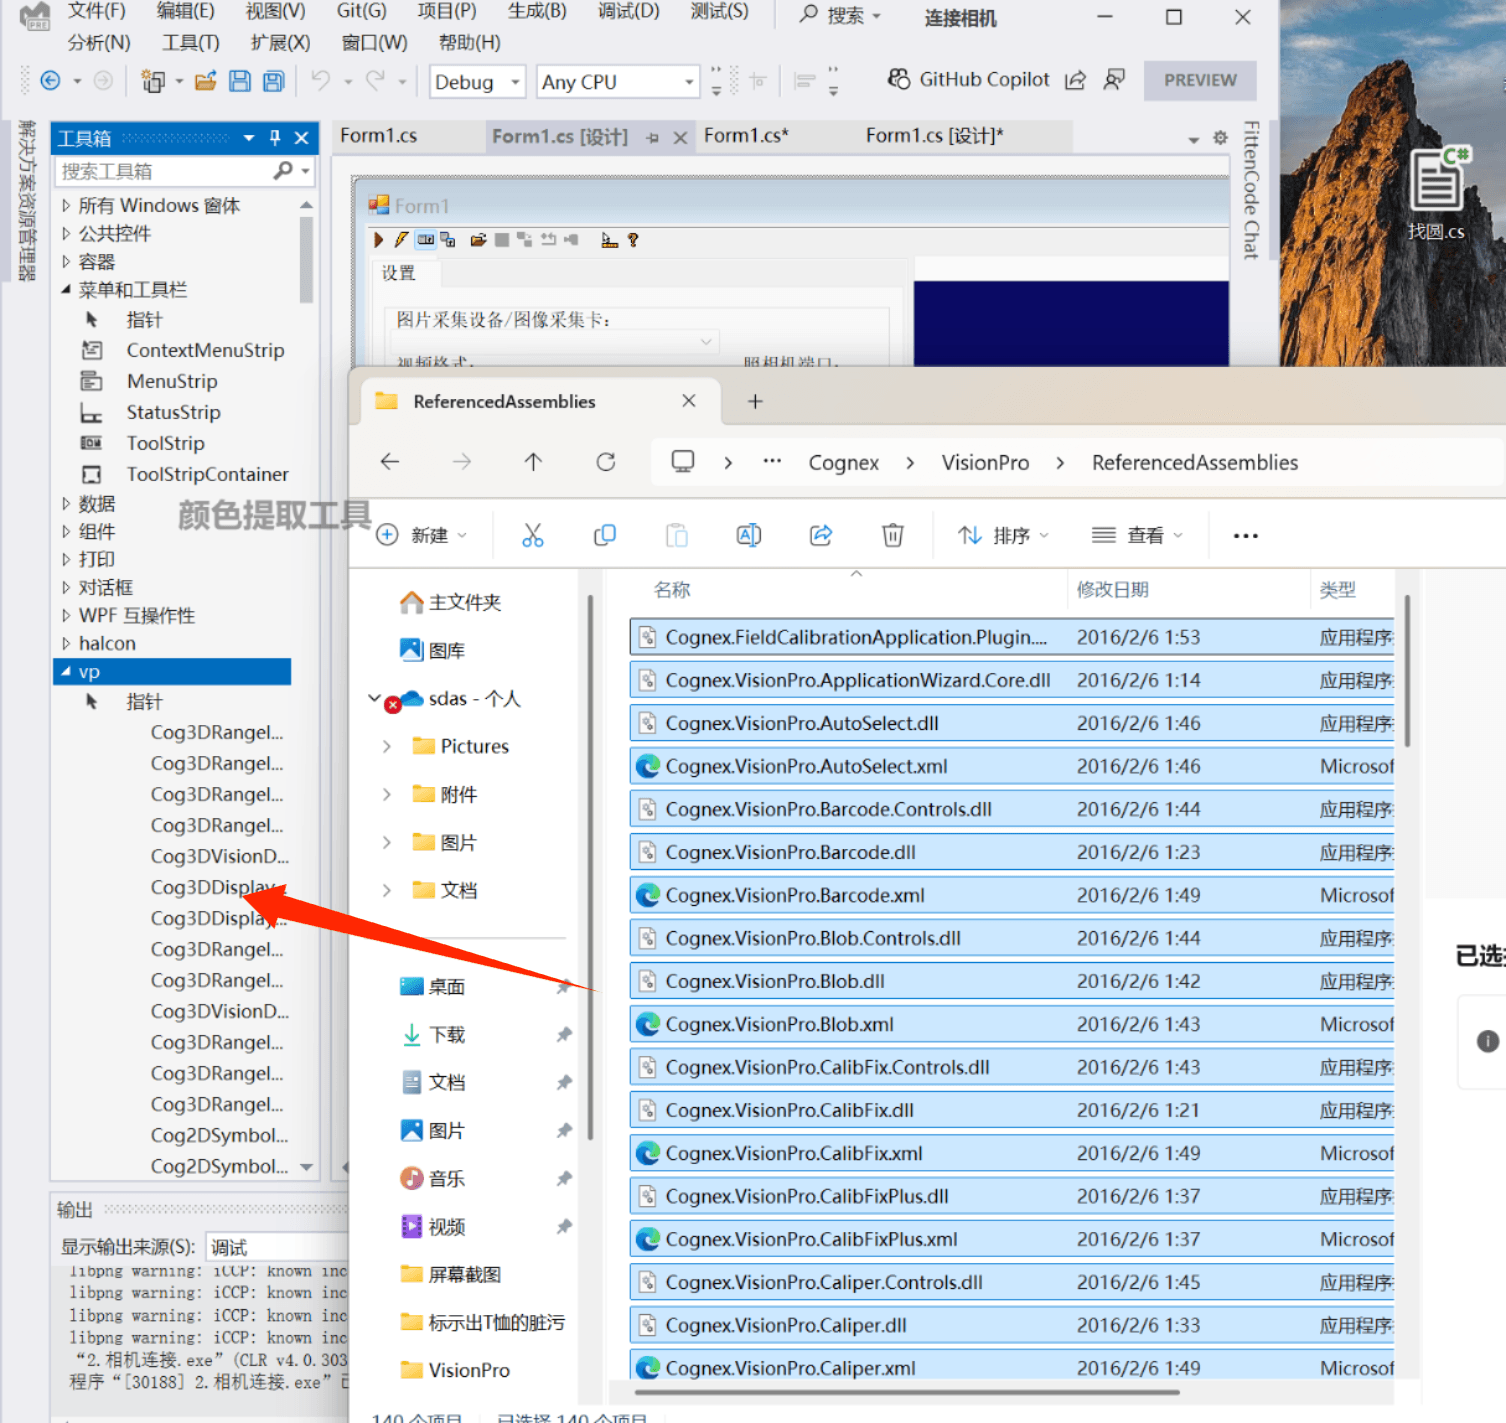
Task: Open the 文件(F) menu
Action: 97,11
